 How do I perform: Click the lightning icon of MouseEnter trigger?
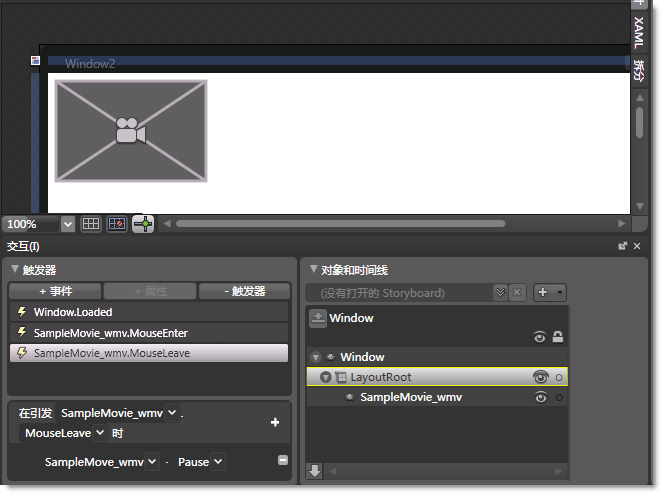pyautogui.click(x=22, y=332)
